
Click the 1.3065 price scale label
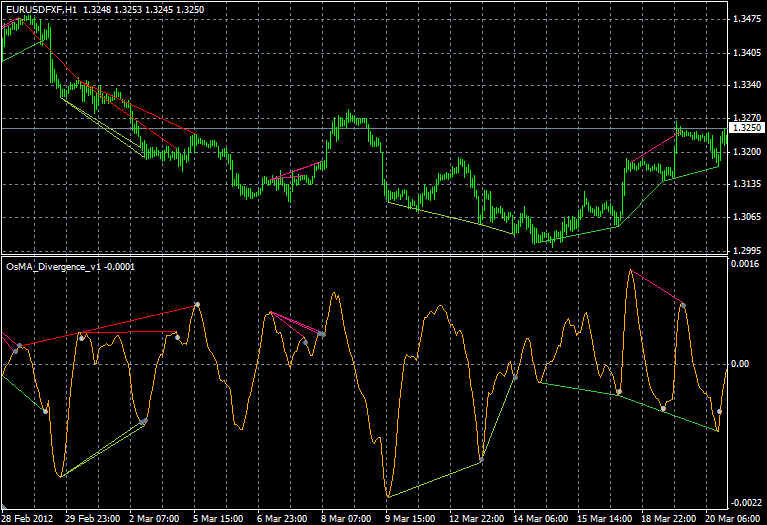pos(747,217)
